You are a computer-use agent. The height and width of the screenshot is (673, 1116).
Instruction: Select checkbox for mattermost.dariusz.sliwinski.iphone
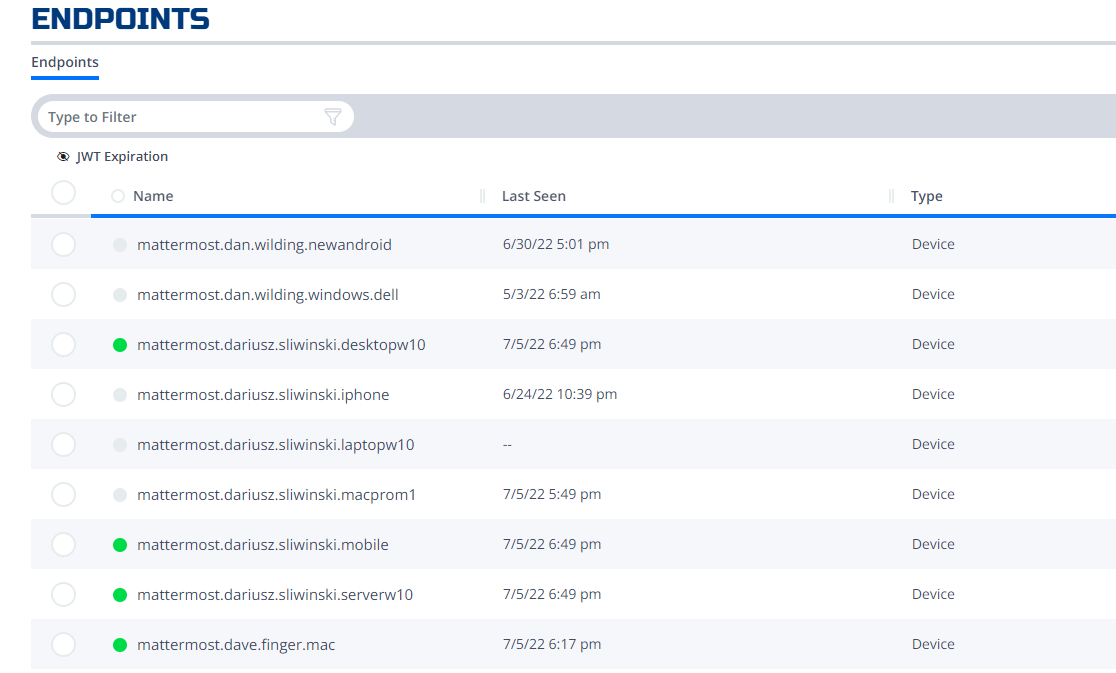(x=63, y=394)
